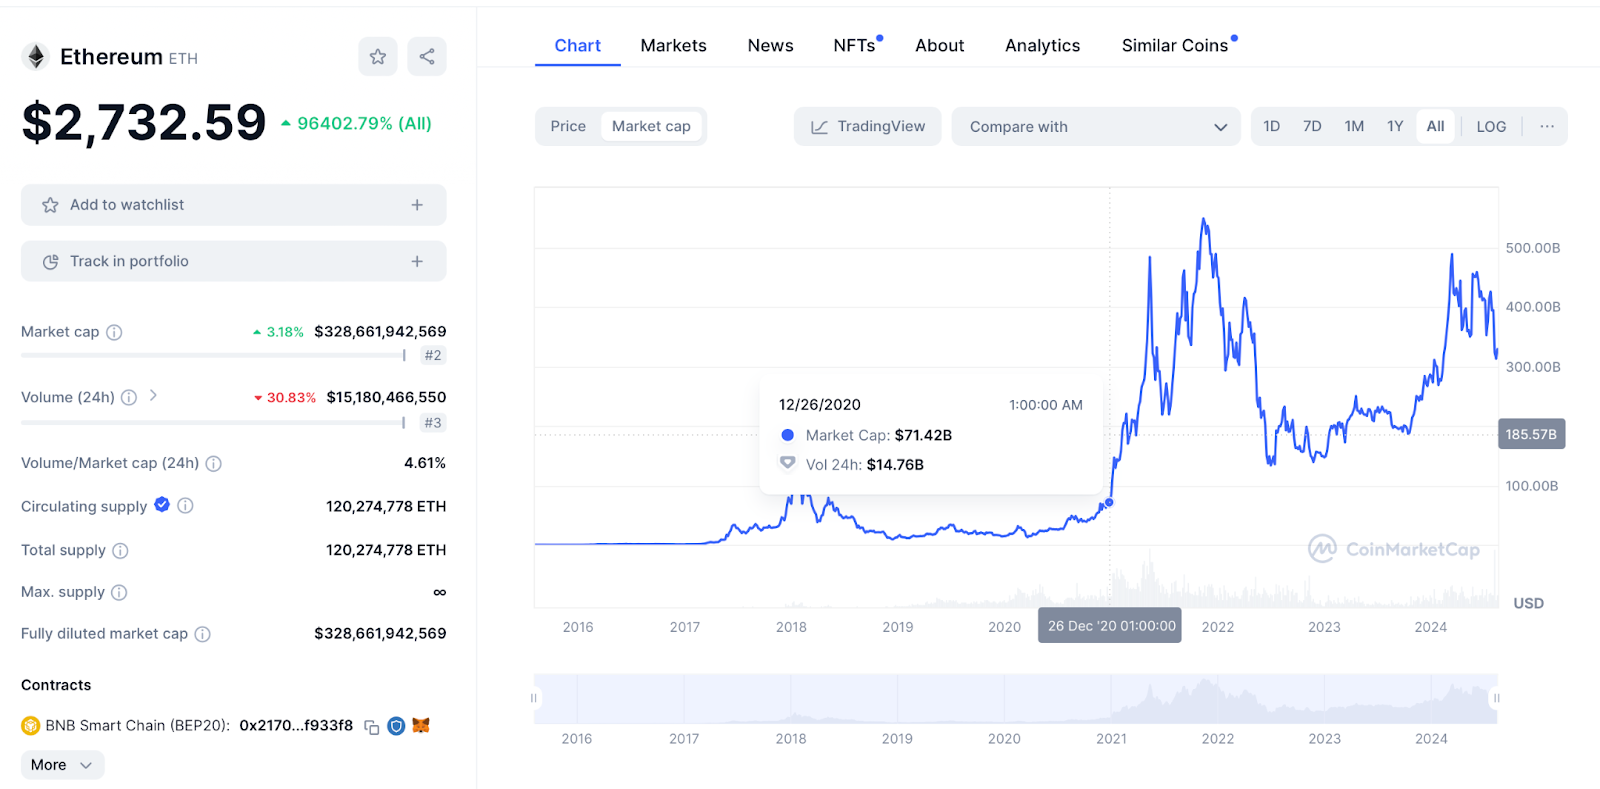This screenshot has height=789, width=1600.
Task: Click the range navigator mini chart area
Action: pyautogui.click(x=1015, y=698)
